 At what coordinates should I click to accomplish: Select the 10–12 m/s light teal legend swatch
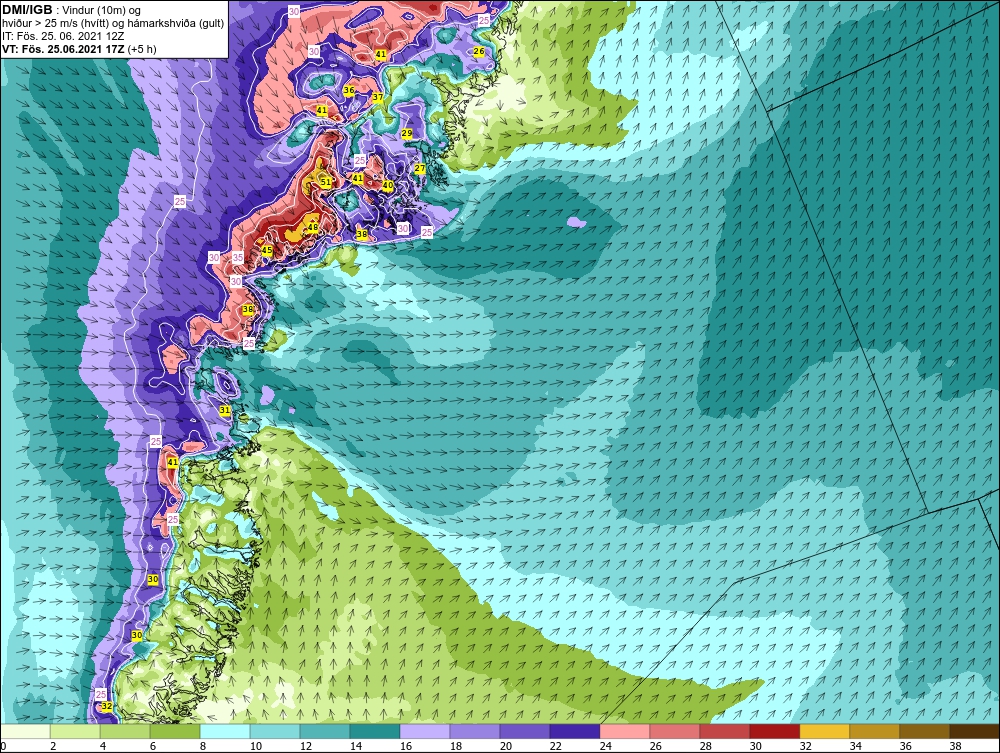pos(275,731)
